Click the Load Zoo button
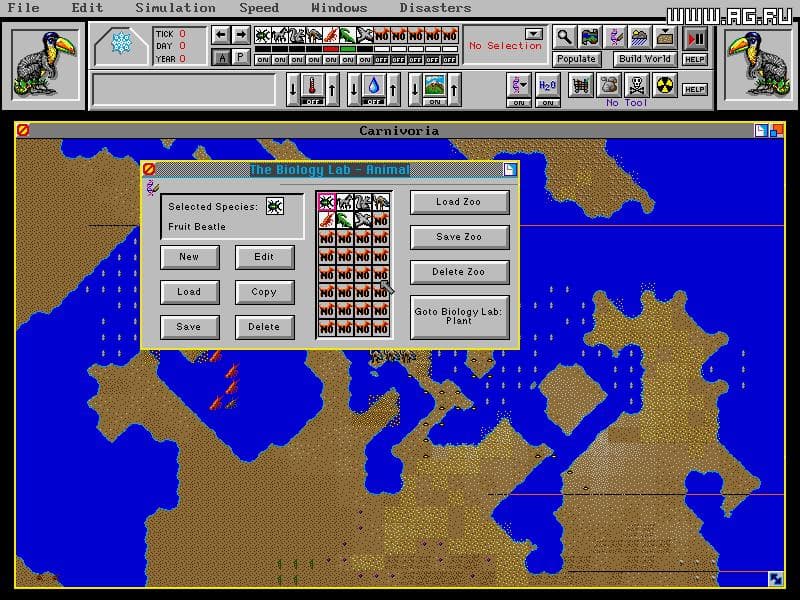 click(459, 202)
